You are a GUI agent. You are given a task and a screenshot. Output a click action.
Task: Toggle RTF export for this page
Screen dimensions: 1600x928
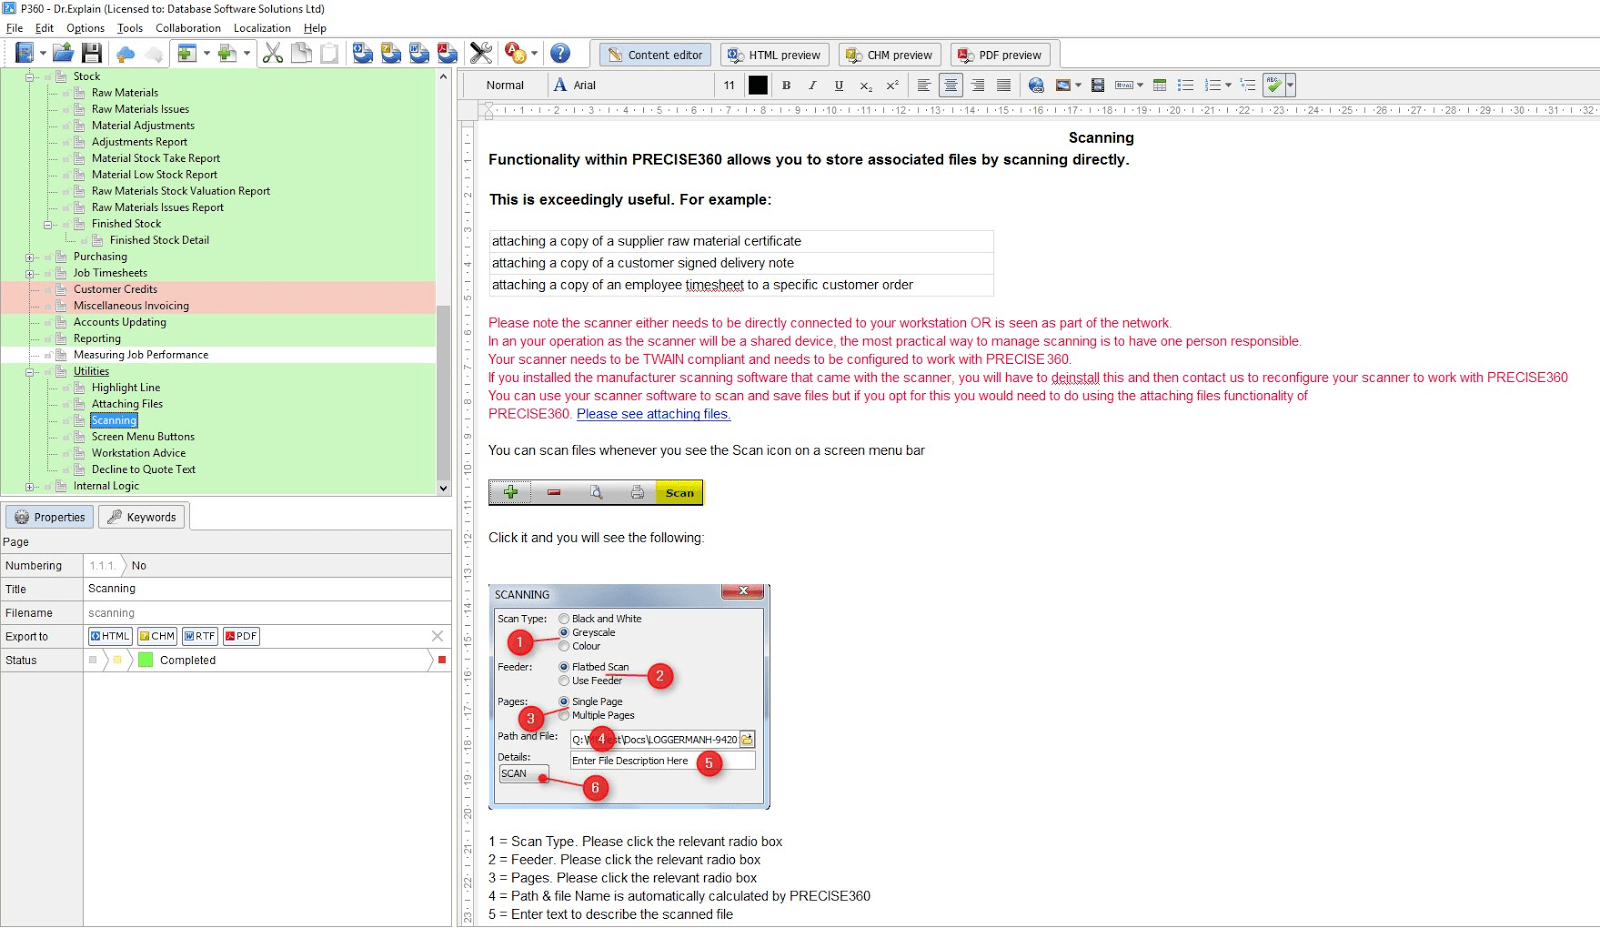[x=201, y=636]
